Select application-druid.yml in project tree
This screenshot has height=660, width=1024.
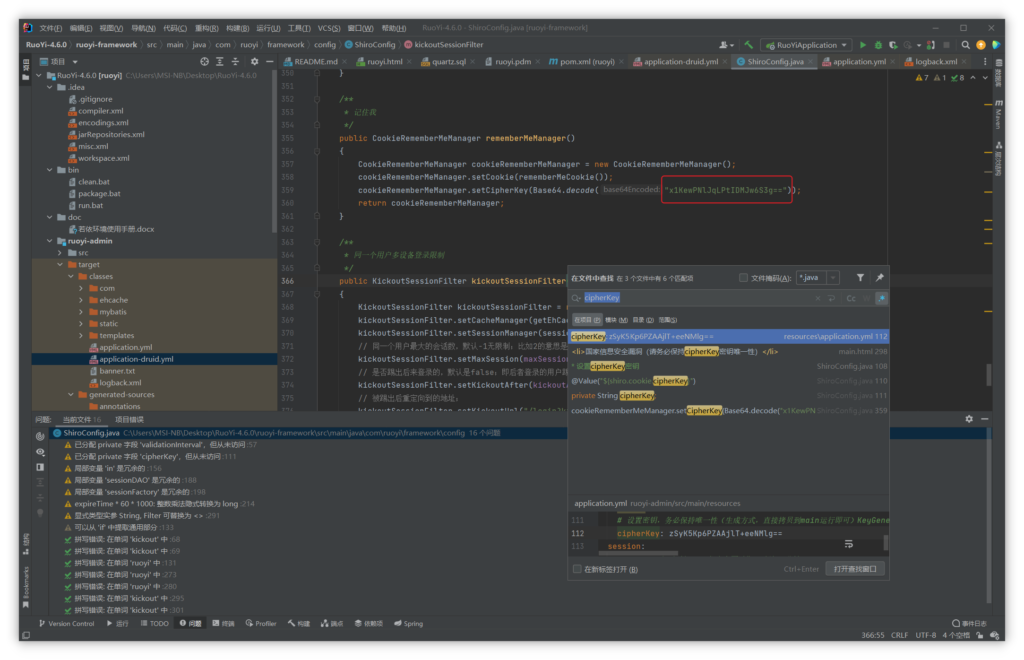click(136, 359)
